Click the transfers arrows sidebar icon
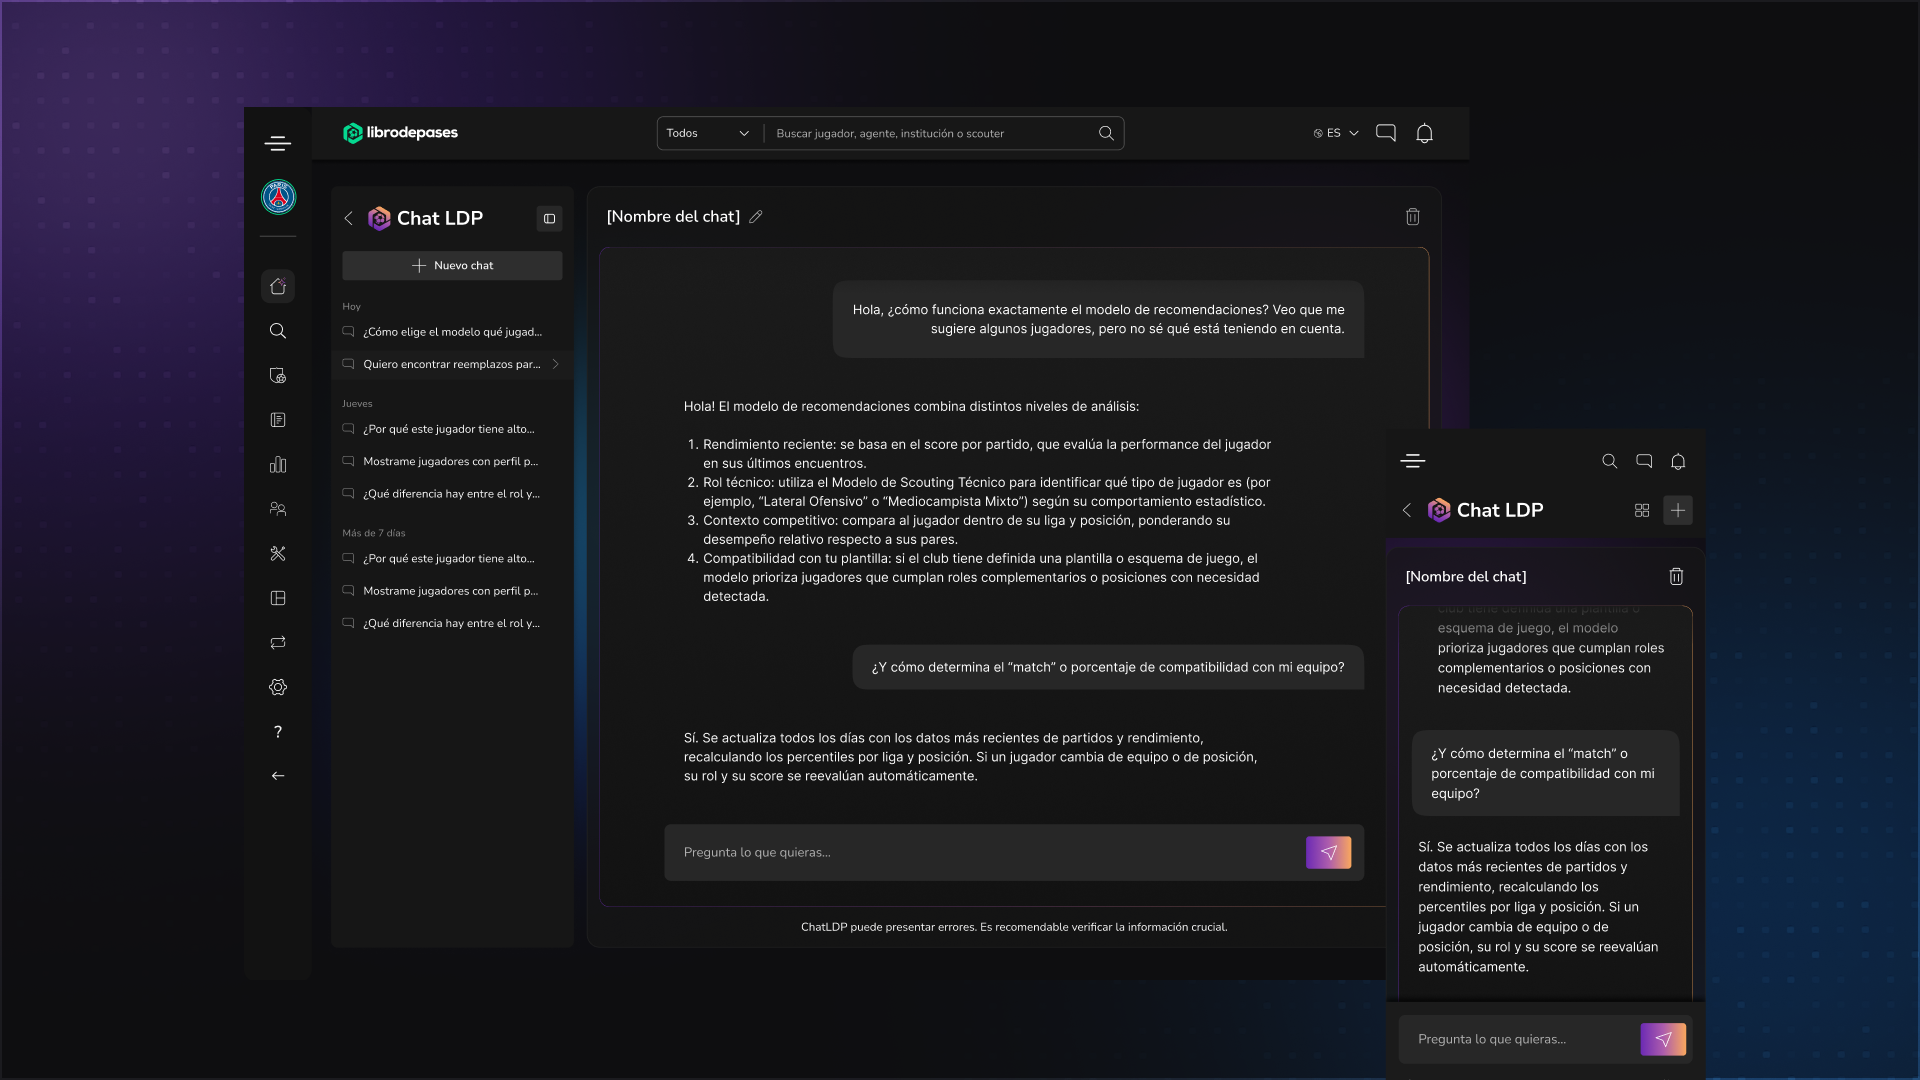Viewport: 1920px width, 1080px height. [x=278, y=643]
